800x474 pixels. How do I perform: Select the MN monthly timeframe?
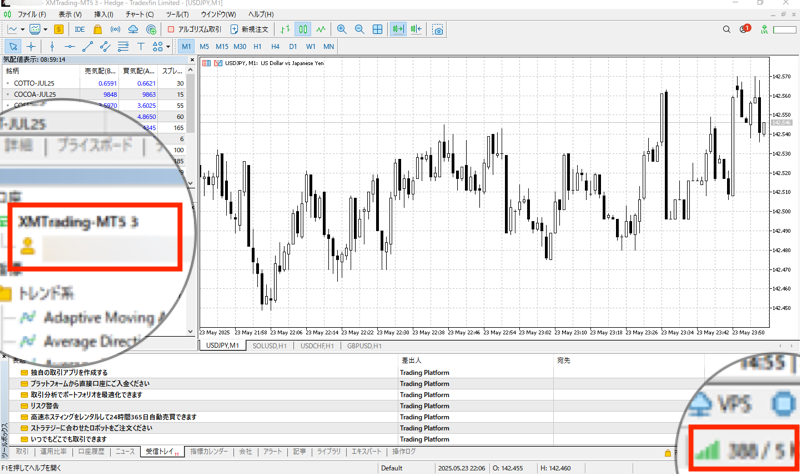point(329,46)
